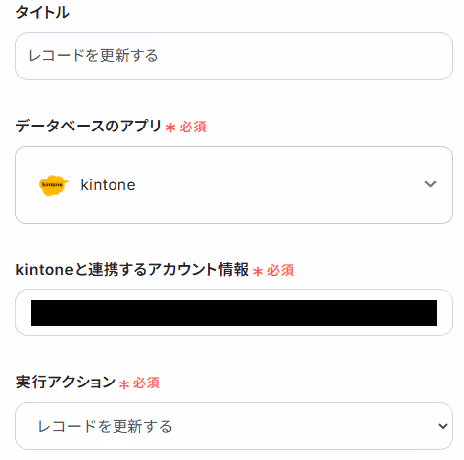This screenshot has height=460, width=464.
Task: Click 必須 tag next to アカウント情報
Action: tap(280, 271)
